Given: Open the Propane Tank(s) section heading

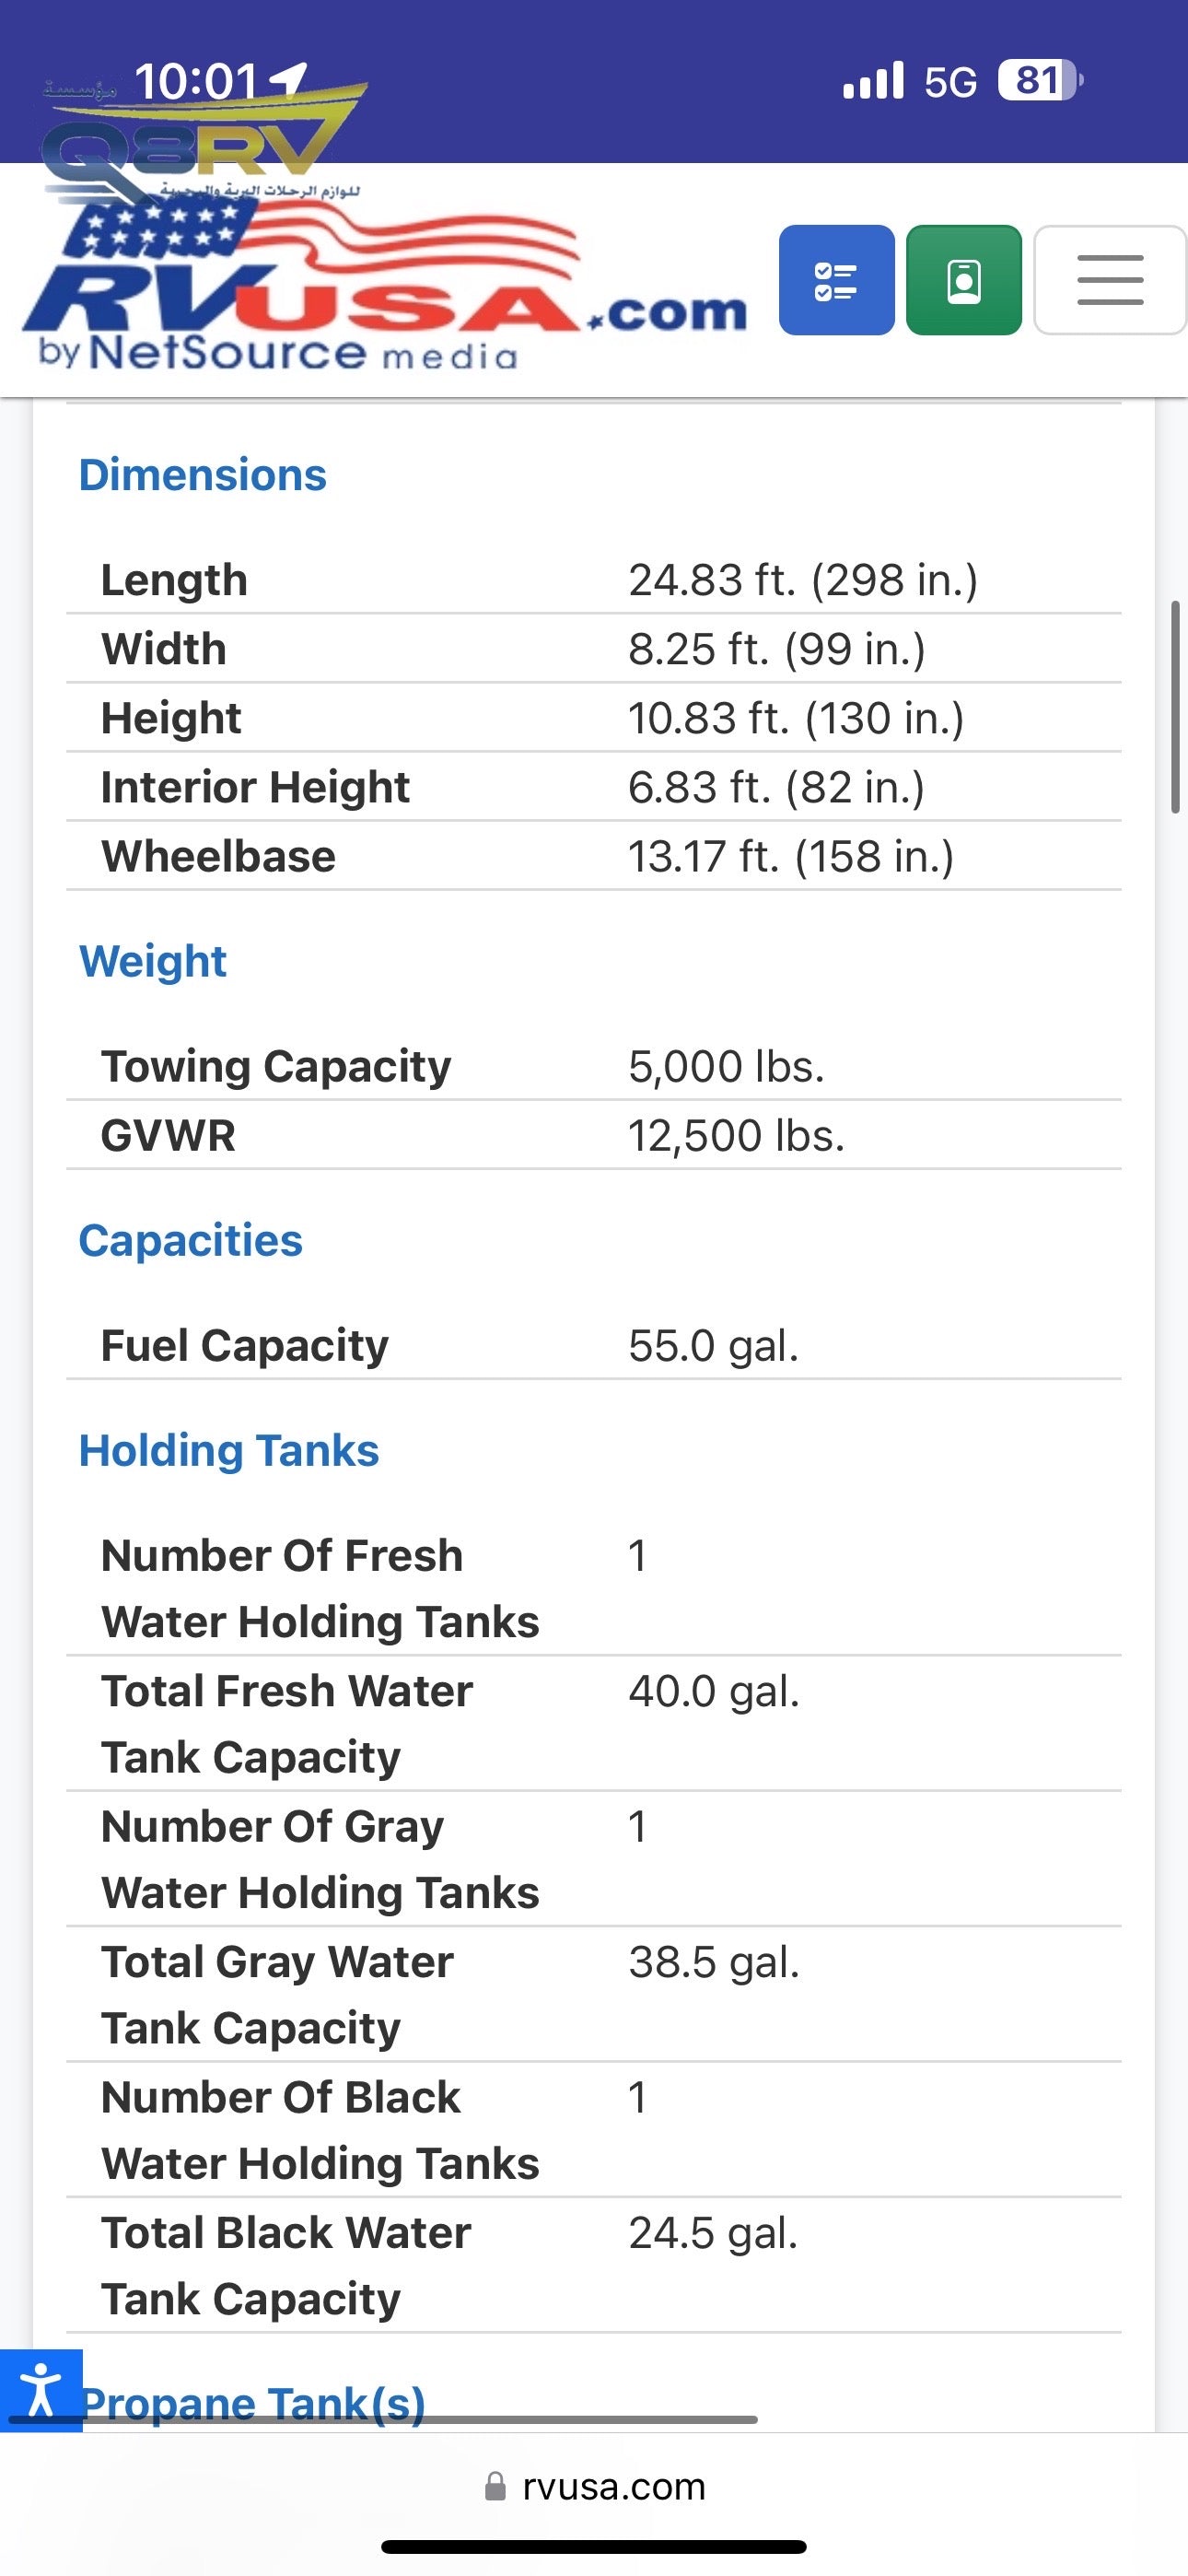Looking at the screenshot, I should tap(255, 2402).
